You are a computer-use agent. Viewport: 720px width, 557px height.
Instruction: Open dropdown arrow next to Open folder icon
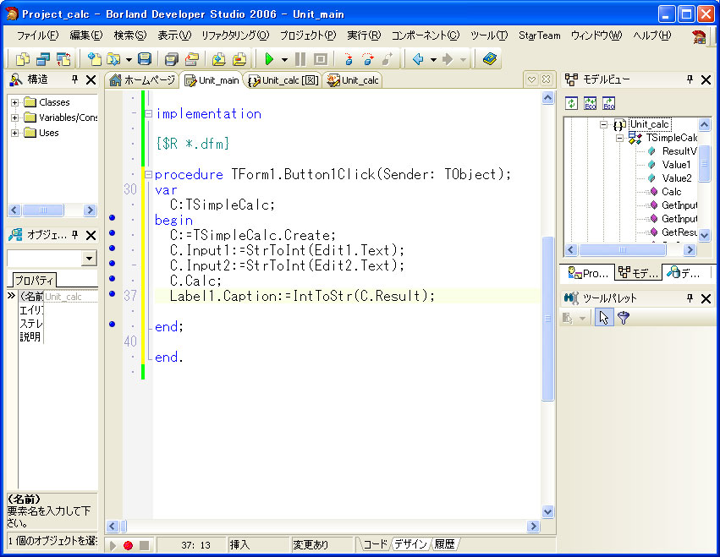[x=129, y=59]
